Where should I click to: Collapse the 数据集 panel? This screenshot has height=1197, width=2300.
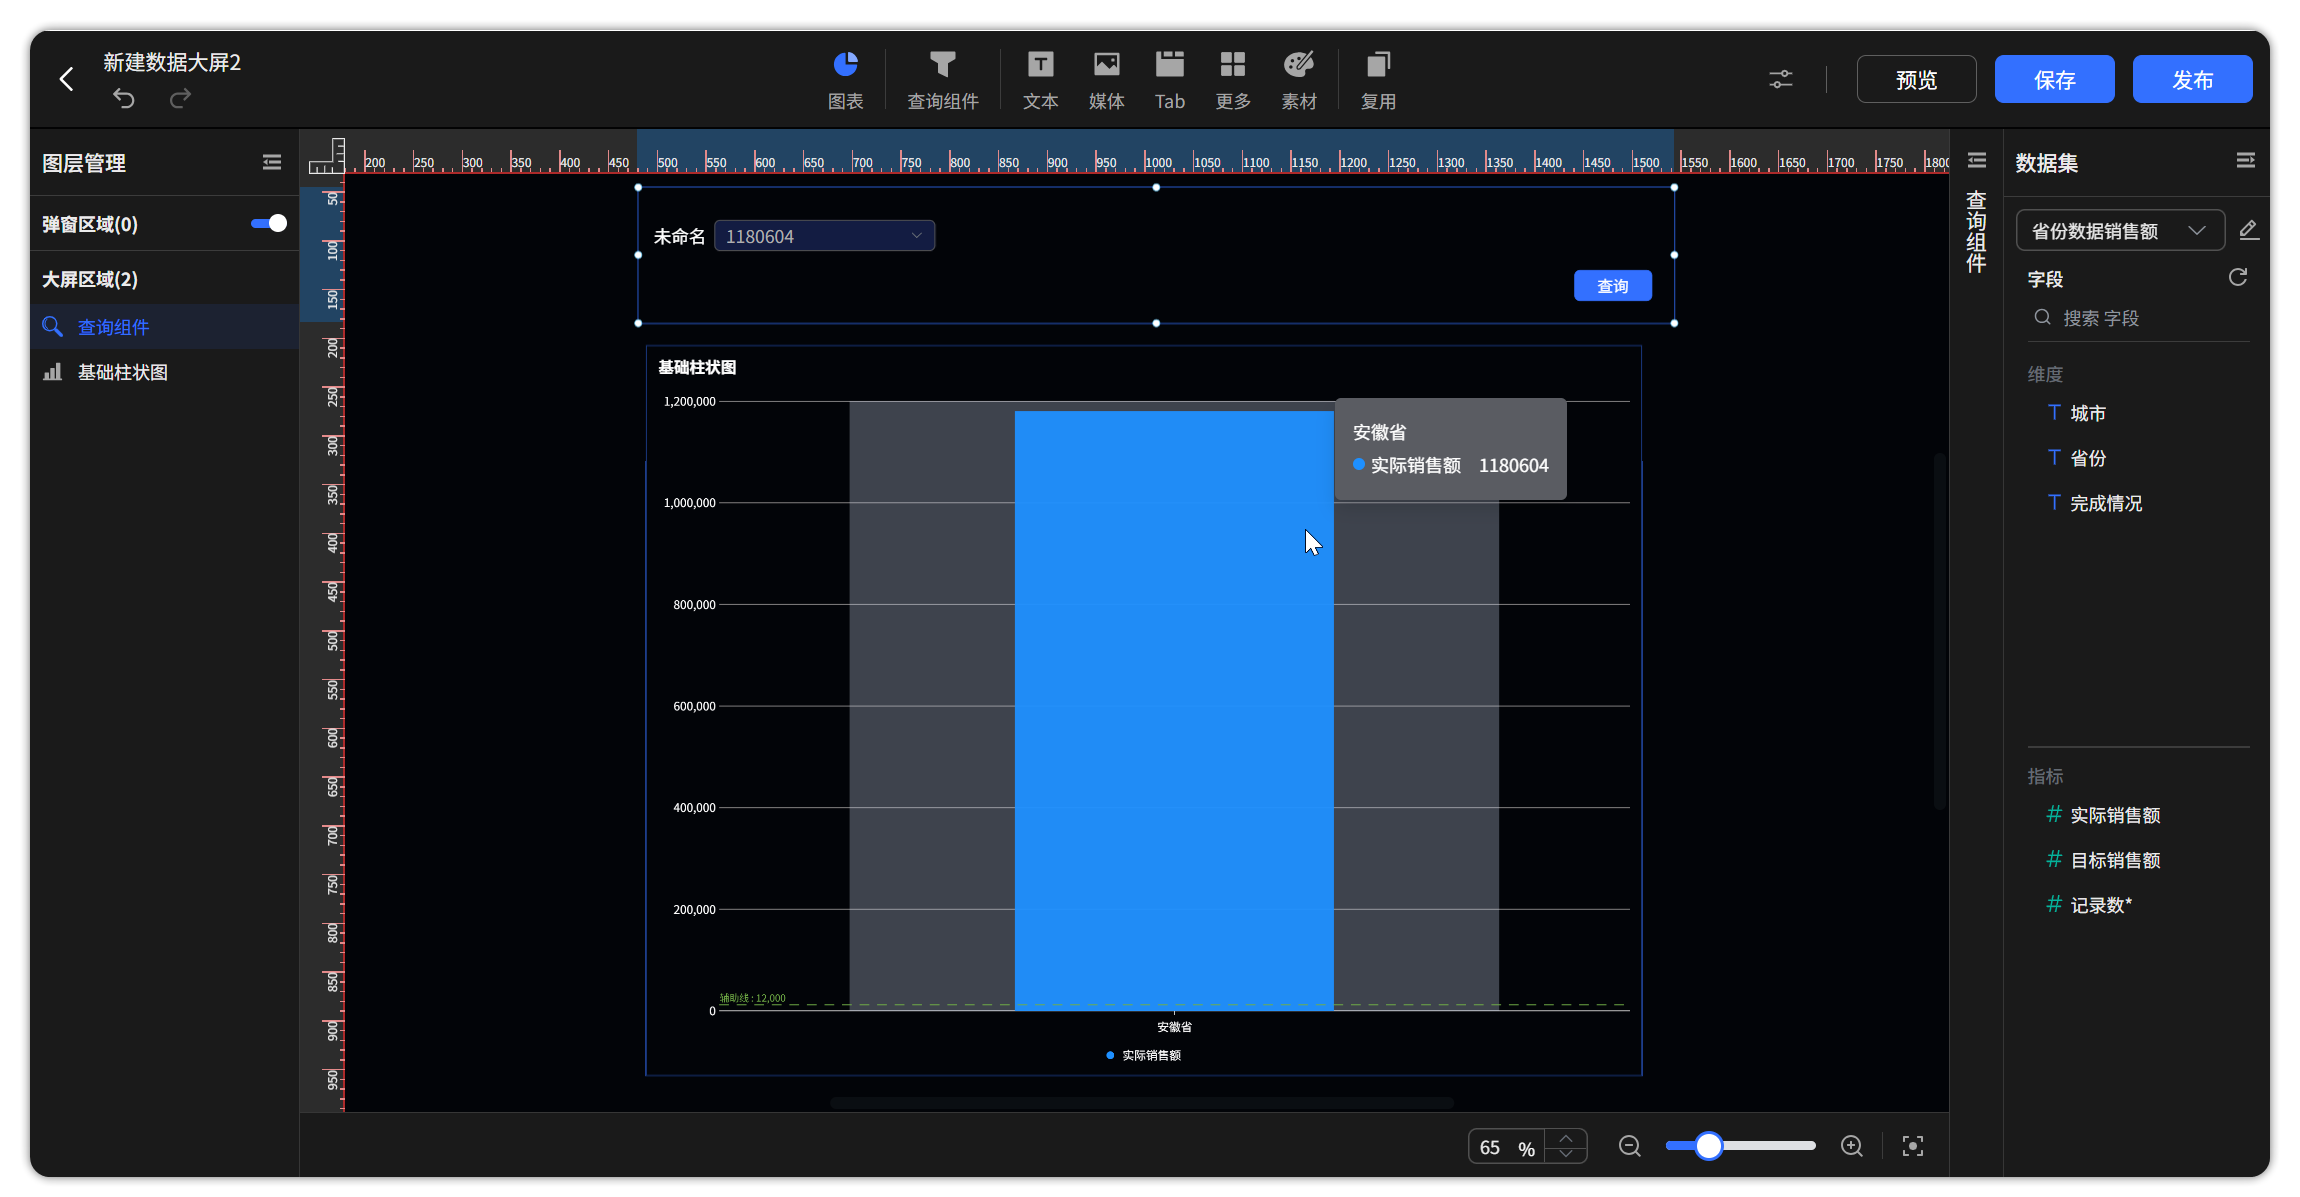[x=2245, y=161]
